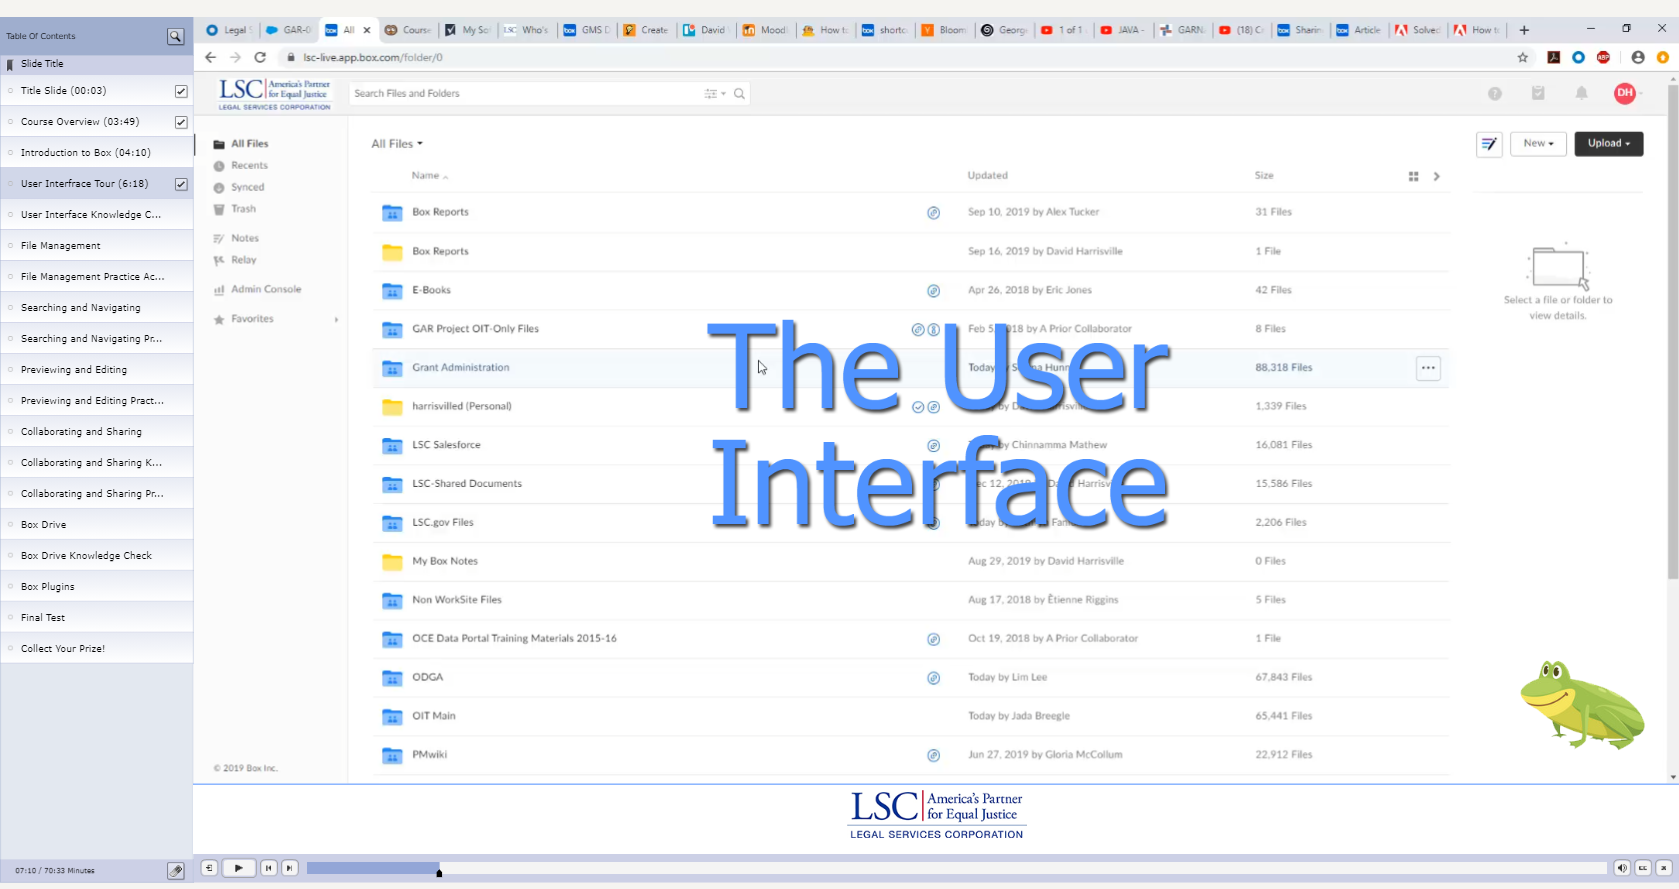Open the Upload dropdown
Image resolution: width=1679 pixels, height=889 pixels.
coord(1609,144)
